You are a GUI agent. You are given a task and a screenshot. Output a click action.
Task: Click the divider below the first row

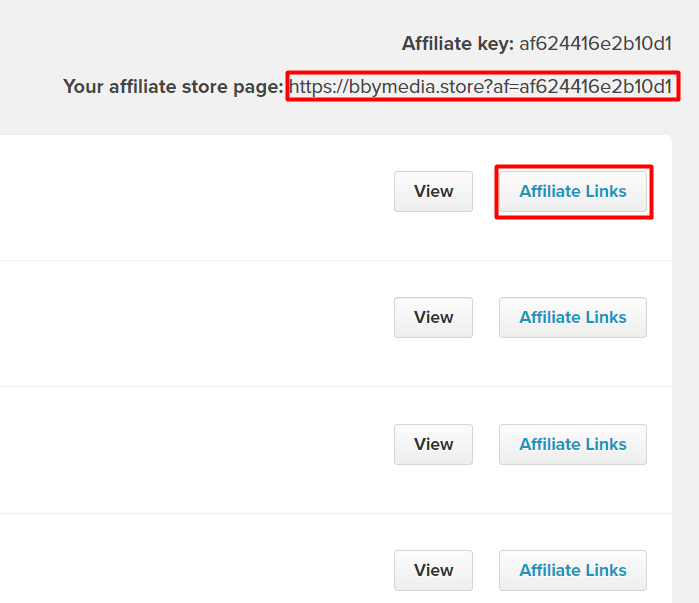(x=336, y=261)
